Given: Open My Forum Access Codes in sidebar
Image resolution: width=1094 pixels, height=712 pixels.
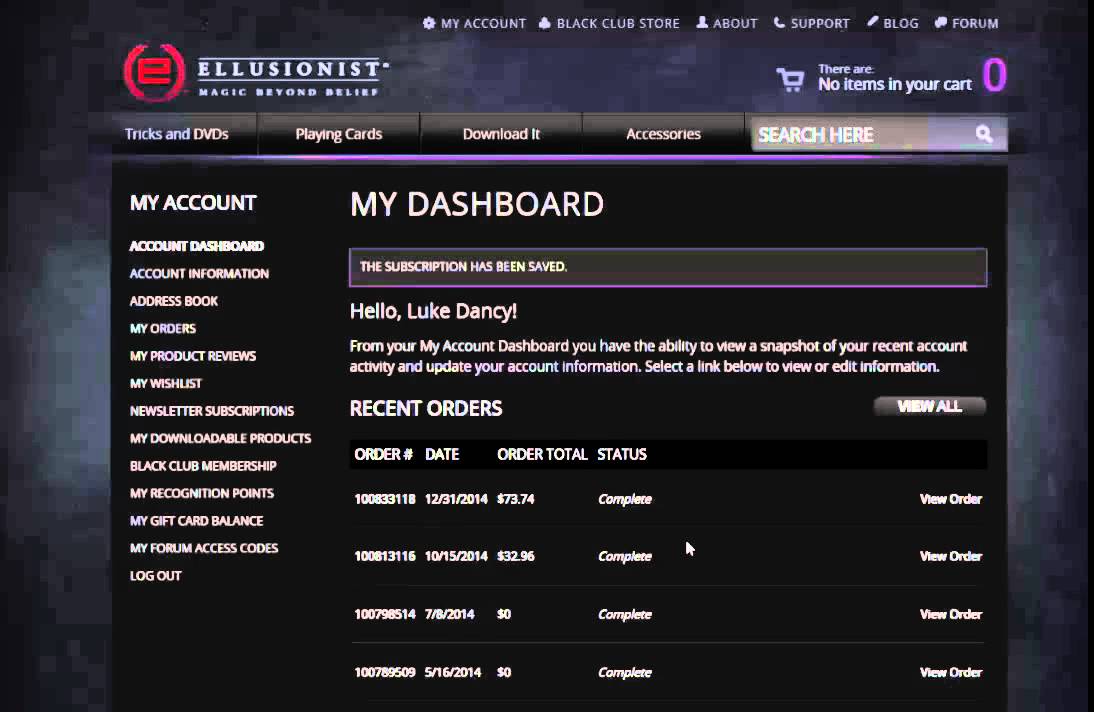Looking at the screenshot, I should tap(204, 548).
